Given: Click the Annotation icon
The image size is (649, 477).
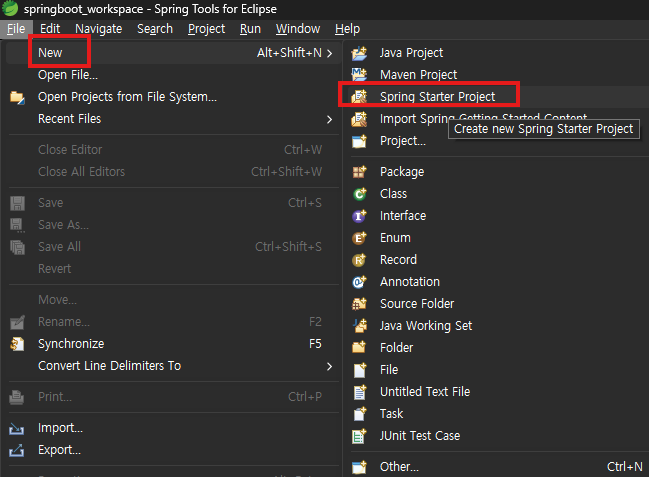Looking at the screenshot, I should [359, 282].
